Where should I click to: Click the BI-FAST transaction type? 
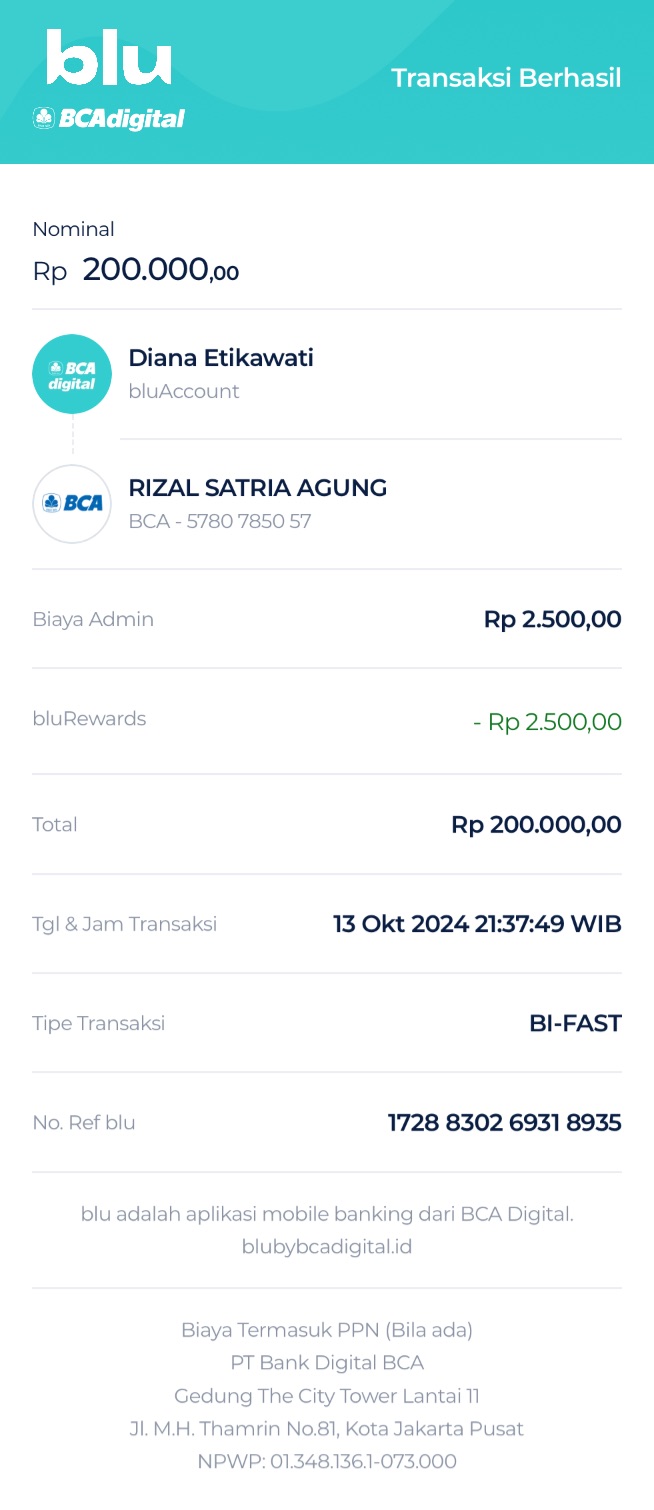pos(575,1023)
